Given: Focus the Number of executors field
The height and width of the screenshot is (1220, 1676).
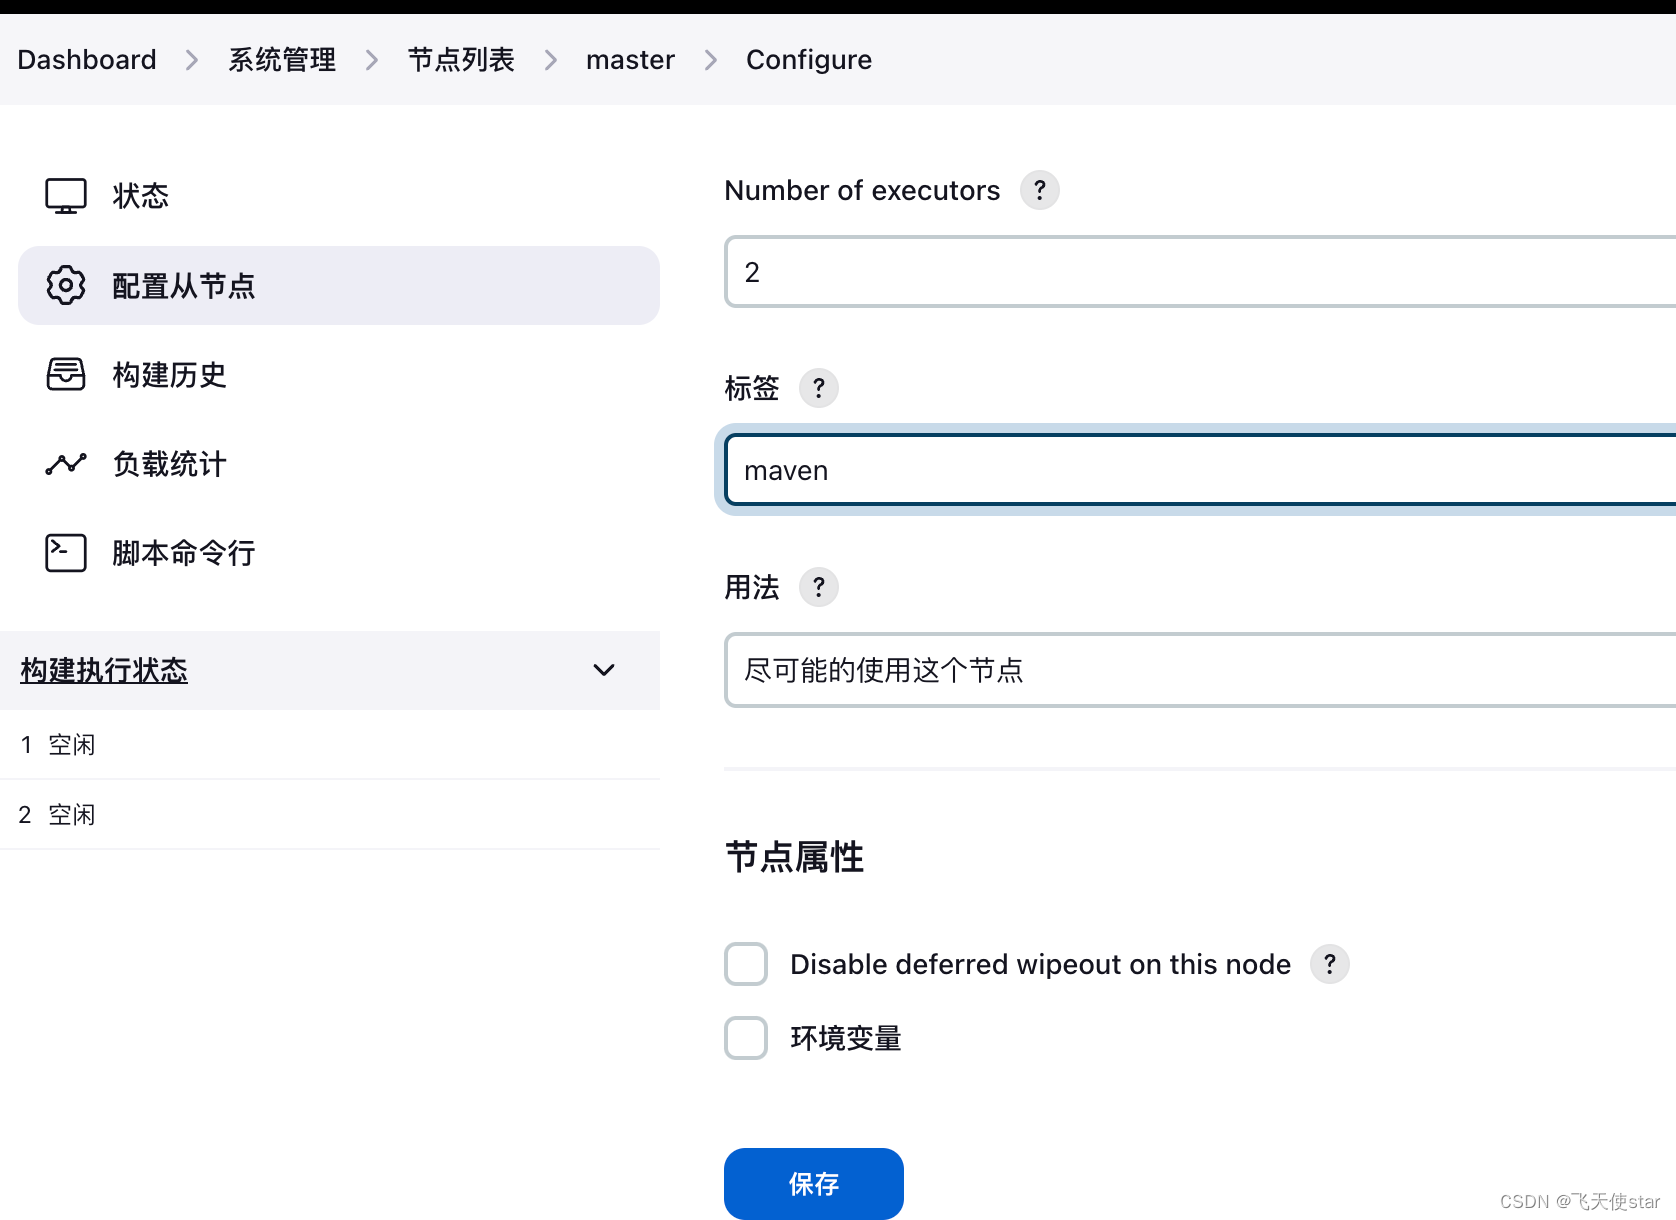Looking at the screenshot, I should click(x=1200, y=272).
